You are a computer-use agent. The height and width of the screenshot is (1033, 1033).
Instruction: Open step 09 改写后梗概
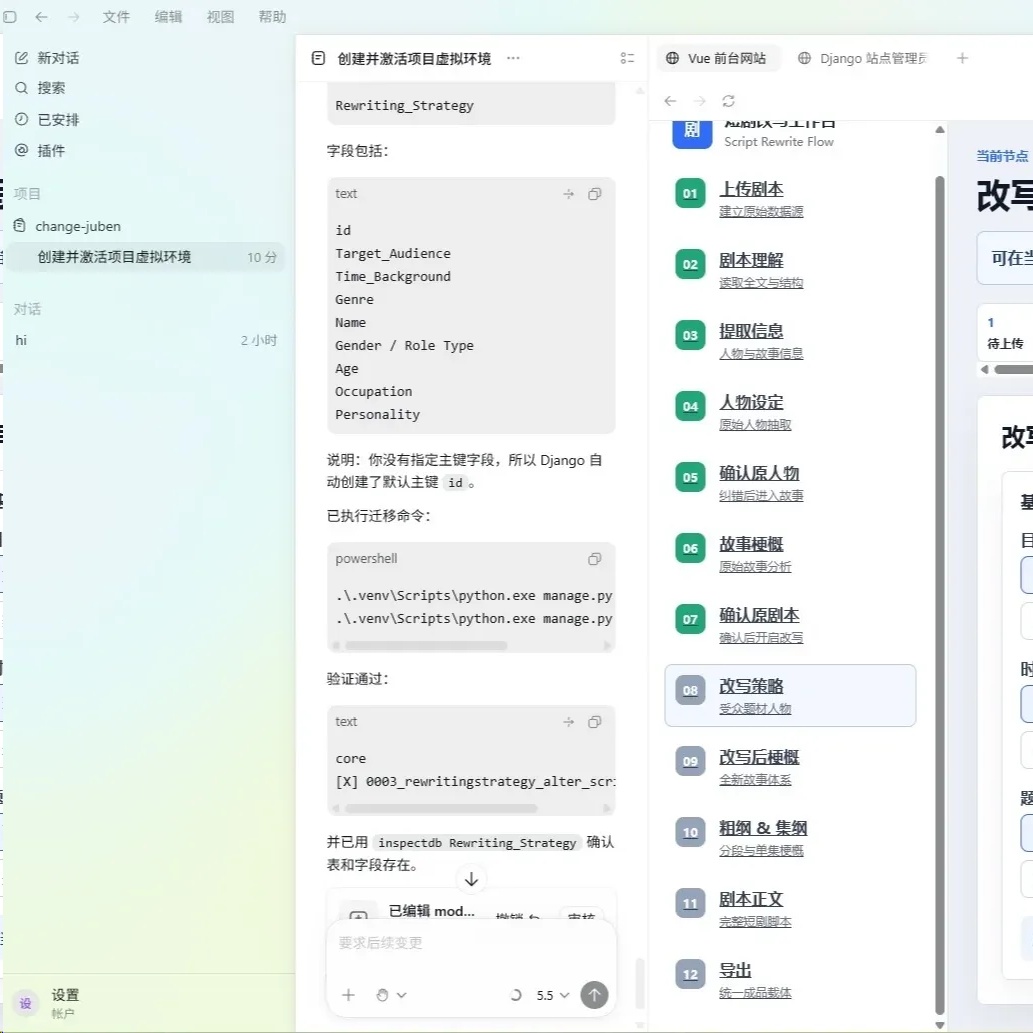(x=790, y=767)
